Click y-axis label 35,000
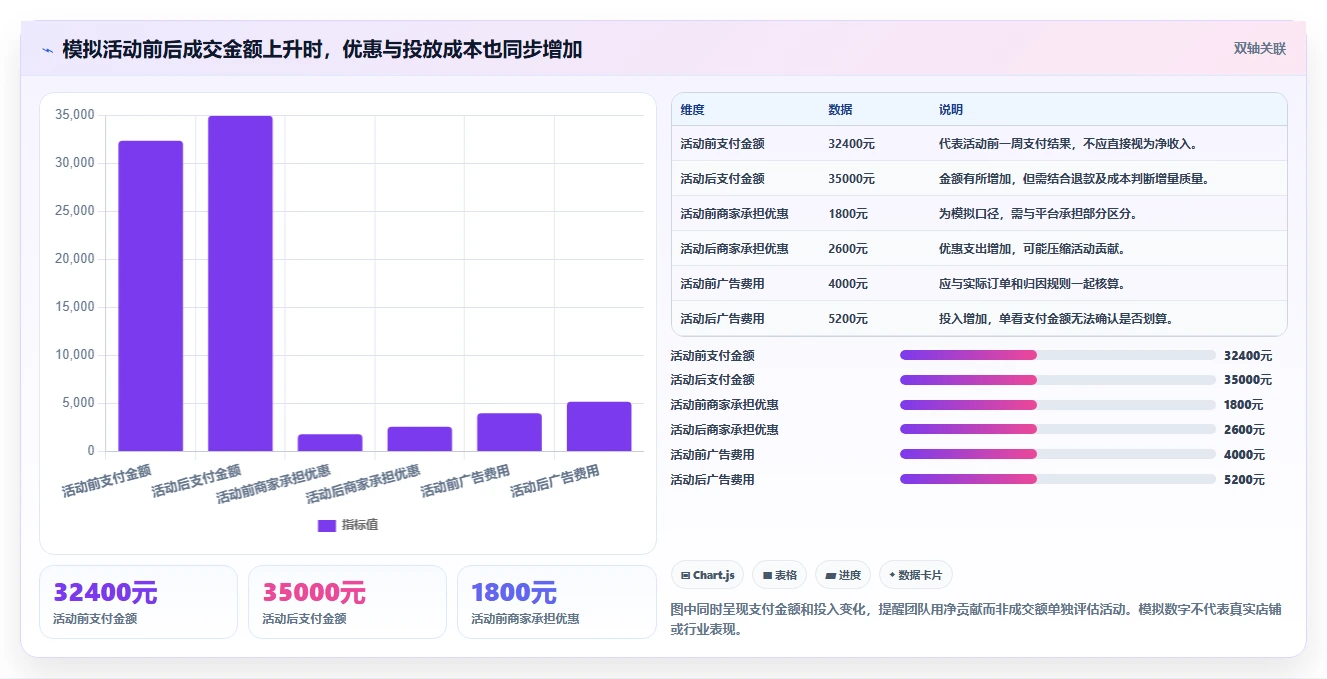Viewport: 1327px width, 679px height. (75, 115)
